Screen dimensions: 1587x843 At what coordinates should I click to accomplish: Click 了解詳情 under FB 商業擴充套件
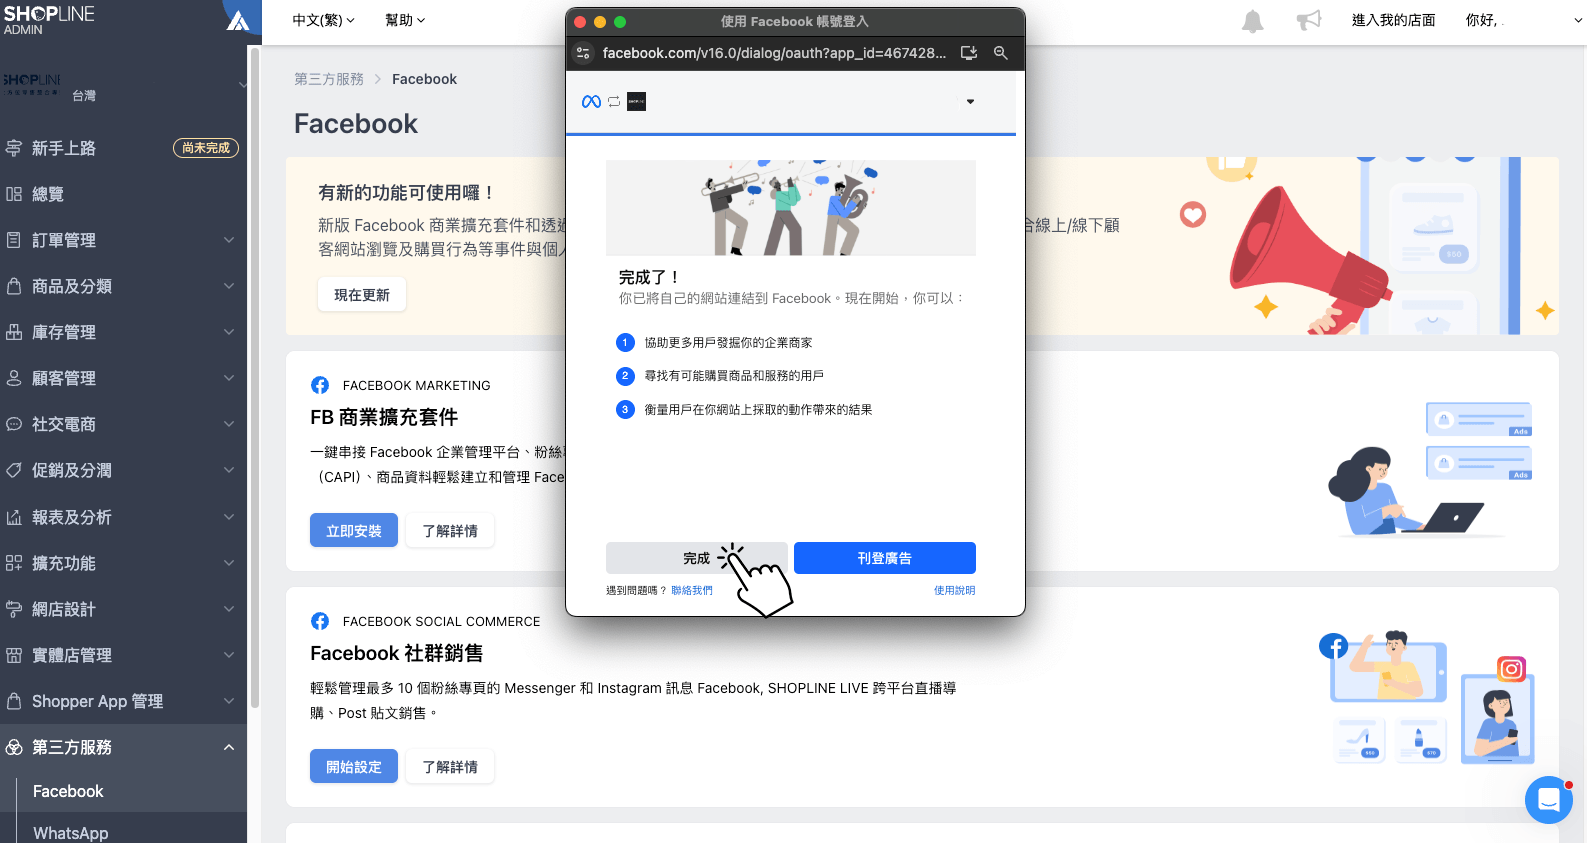point(450,531)
